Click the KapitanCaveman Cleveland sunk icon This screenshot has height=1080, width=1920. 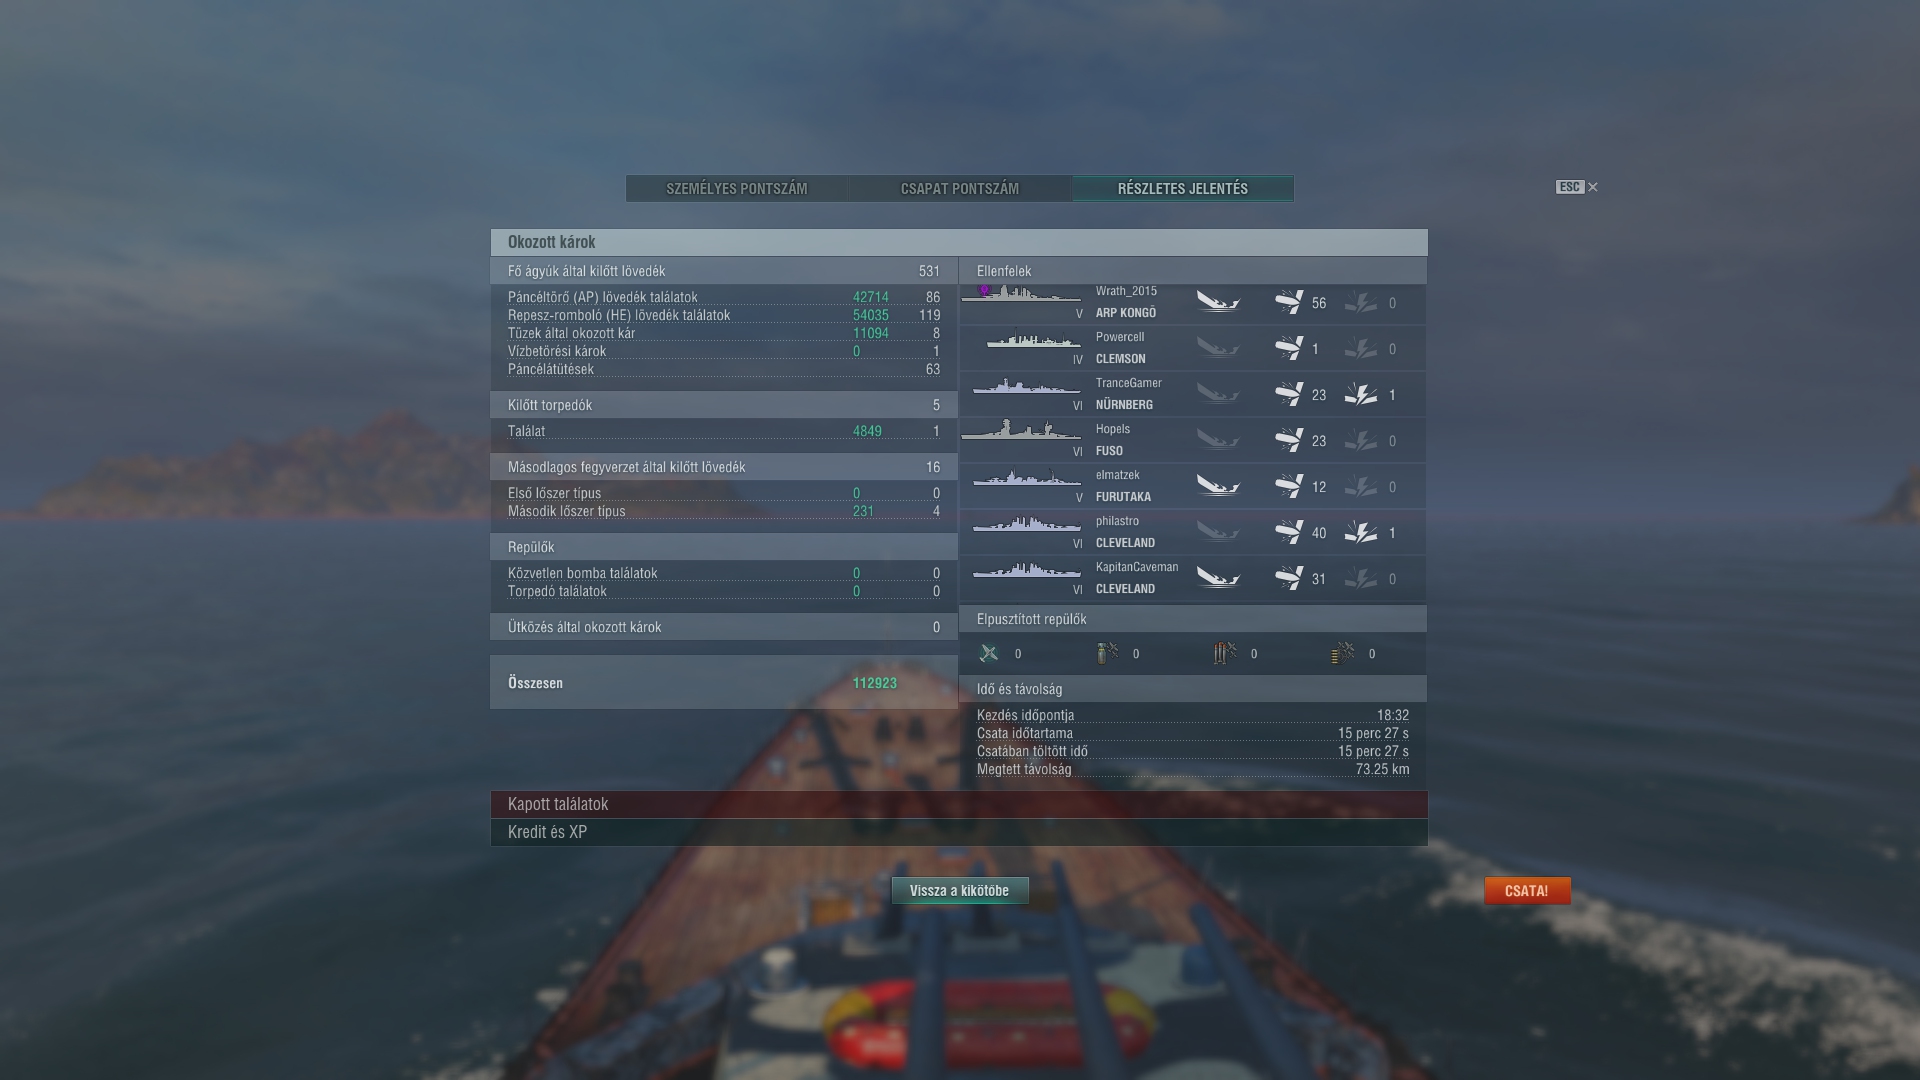coord(1218,578)
